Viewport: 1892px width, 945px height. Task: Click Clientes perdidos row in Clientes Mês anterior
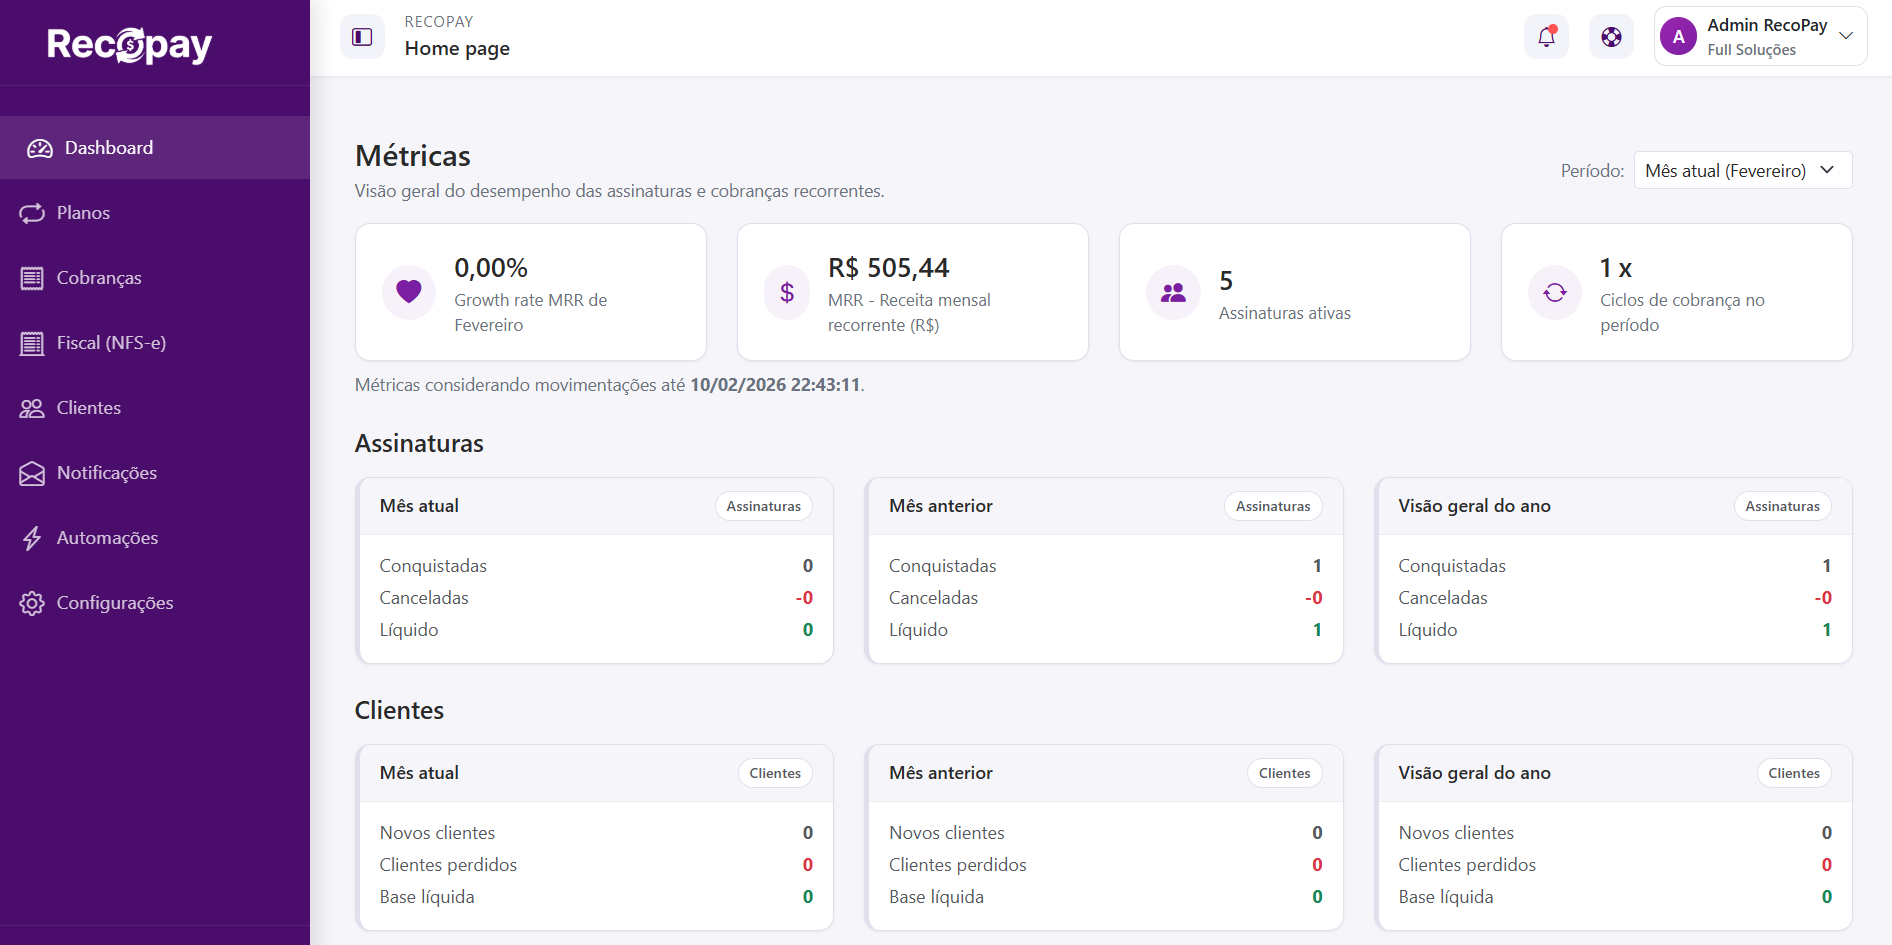(1105, 865)
